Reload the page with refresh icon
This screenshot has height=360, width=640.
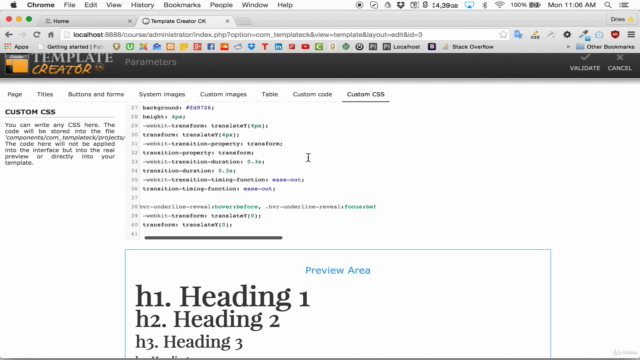point(37,35)
